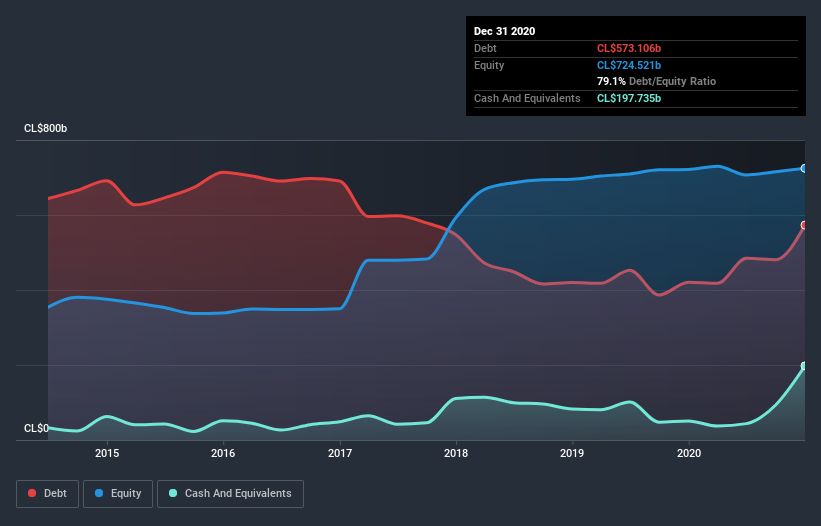Click the CL$573.106b debt value
Viewport: 821px width, 526px height.
[629, 48]
